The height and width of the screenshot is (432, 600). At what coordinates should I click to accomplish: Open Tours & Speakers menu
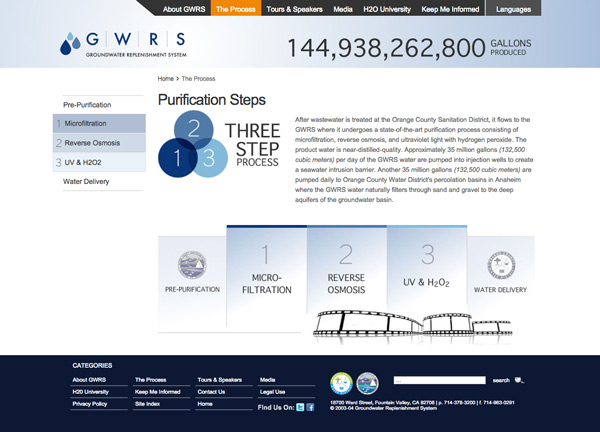click(x=294, y=9)
